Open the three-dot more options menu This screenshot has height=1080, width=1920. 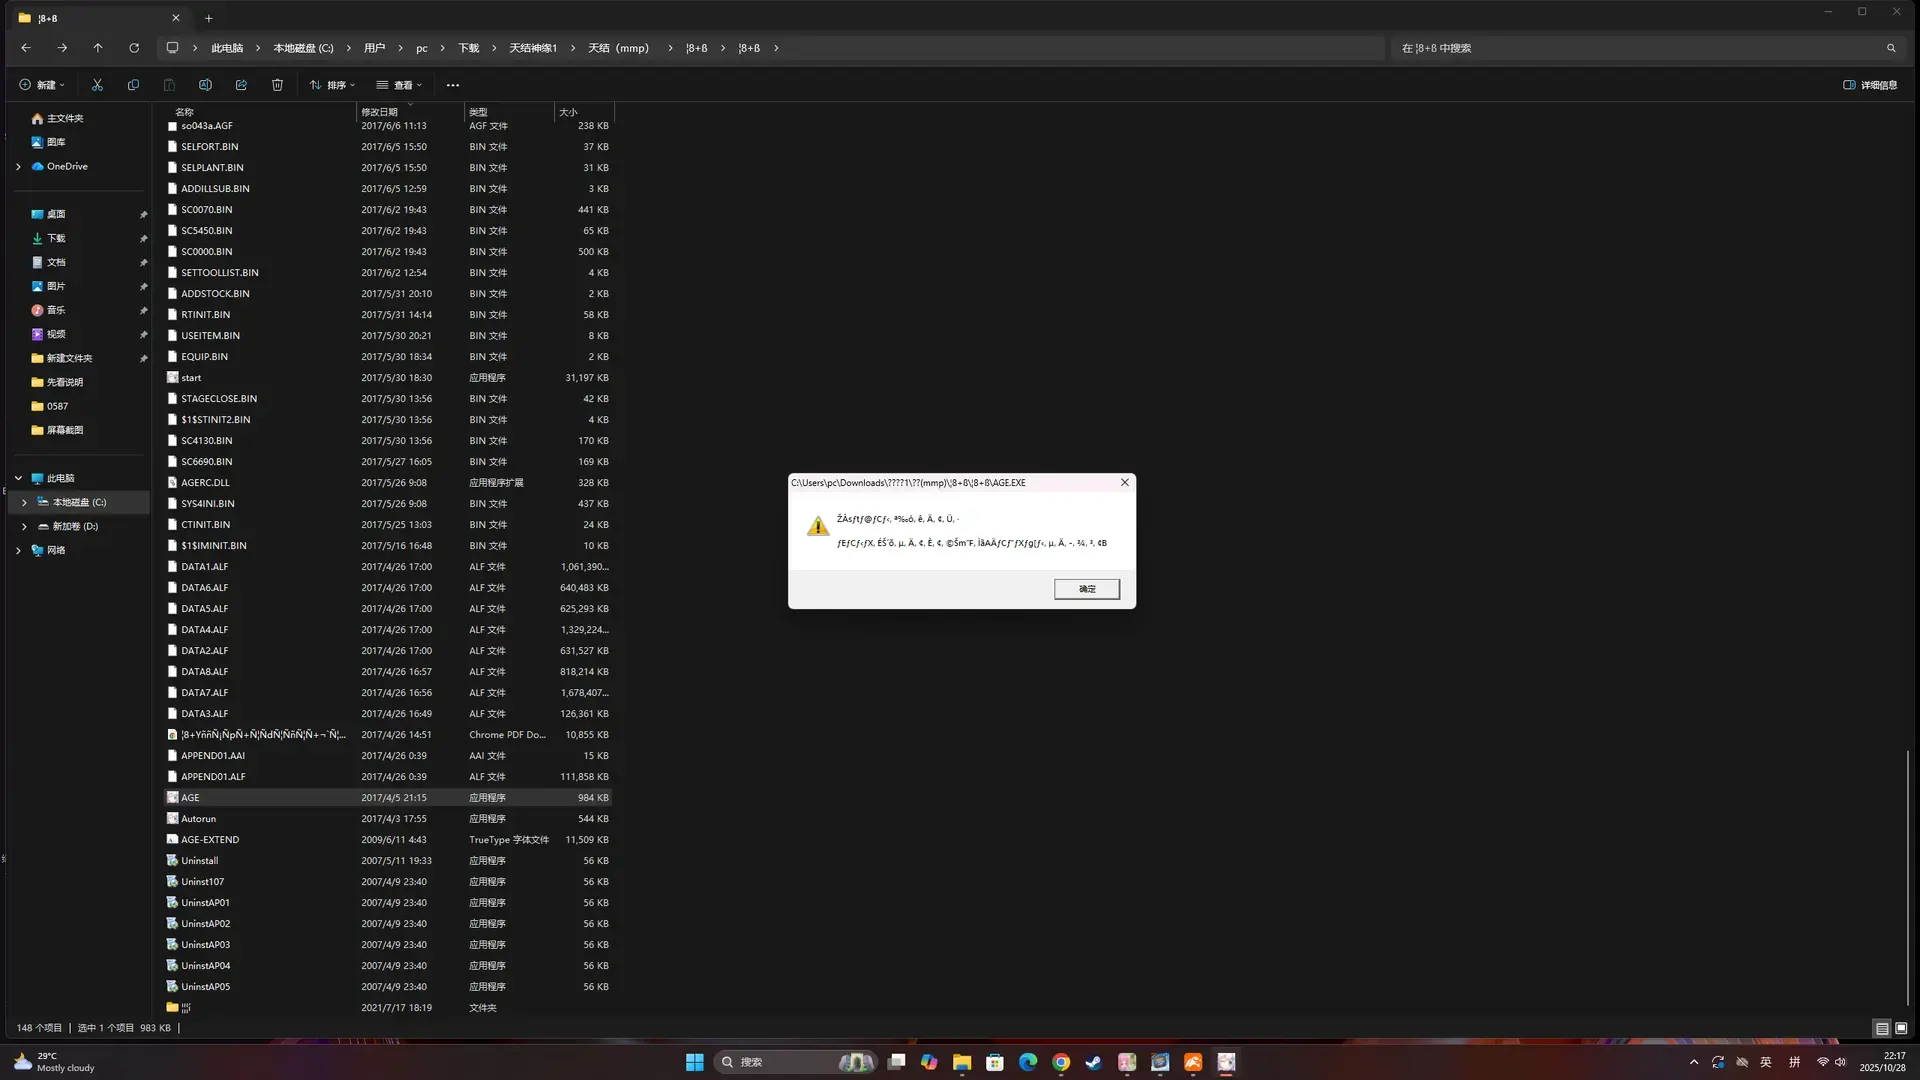click(453, 85)
